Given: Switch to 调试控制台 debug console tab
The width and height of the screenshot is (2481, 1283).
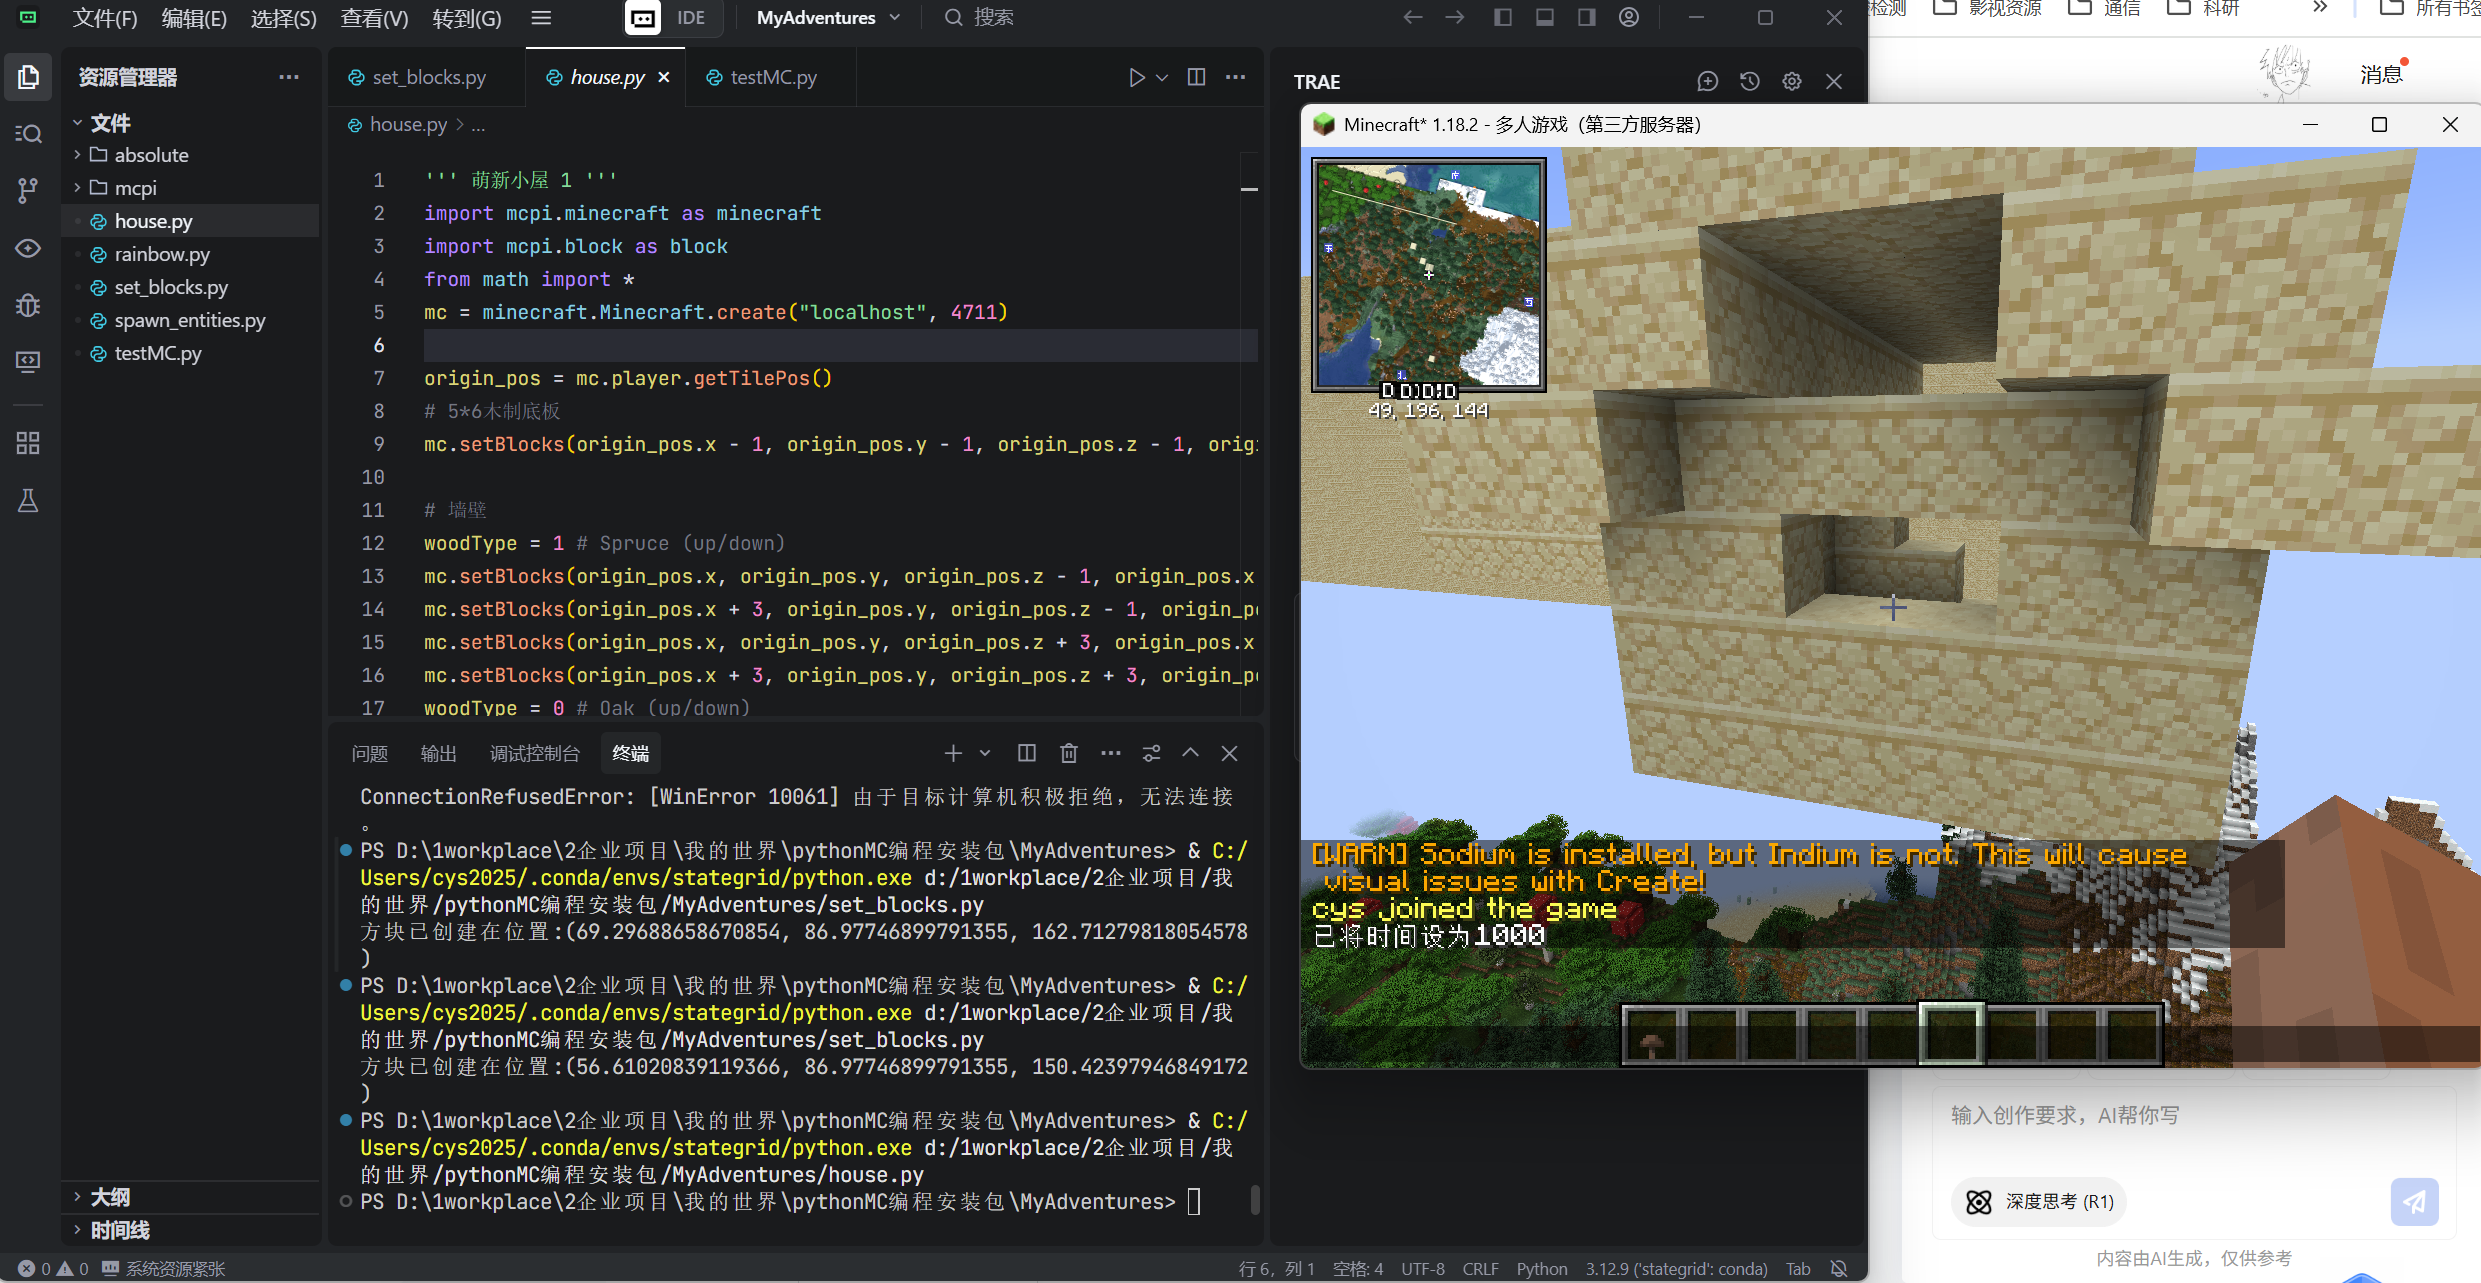Looking at the screenshot, I should click(x=535, y=753).
